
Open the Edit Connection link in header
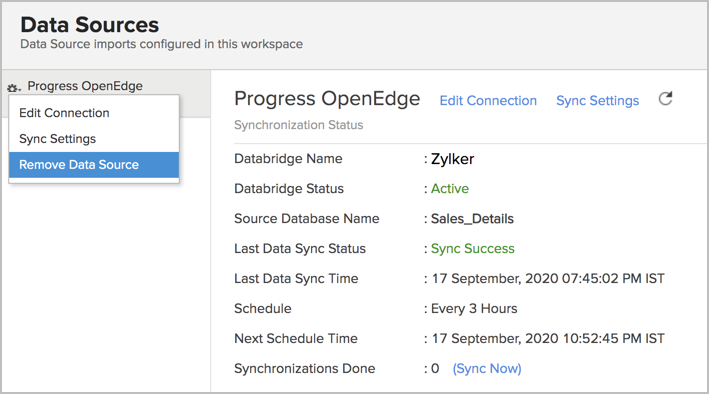tap(488, 100)
